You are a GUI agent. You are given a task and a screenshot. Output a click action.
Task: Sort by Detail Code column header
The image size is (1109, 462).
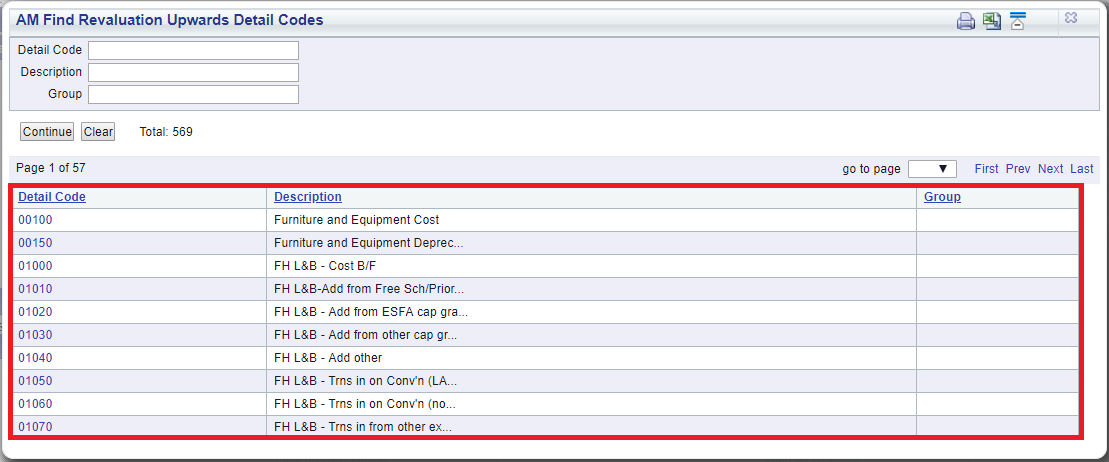point(52,197)
